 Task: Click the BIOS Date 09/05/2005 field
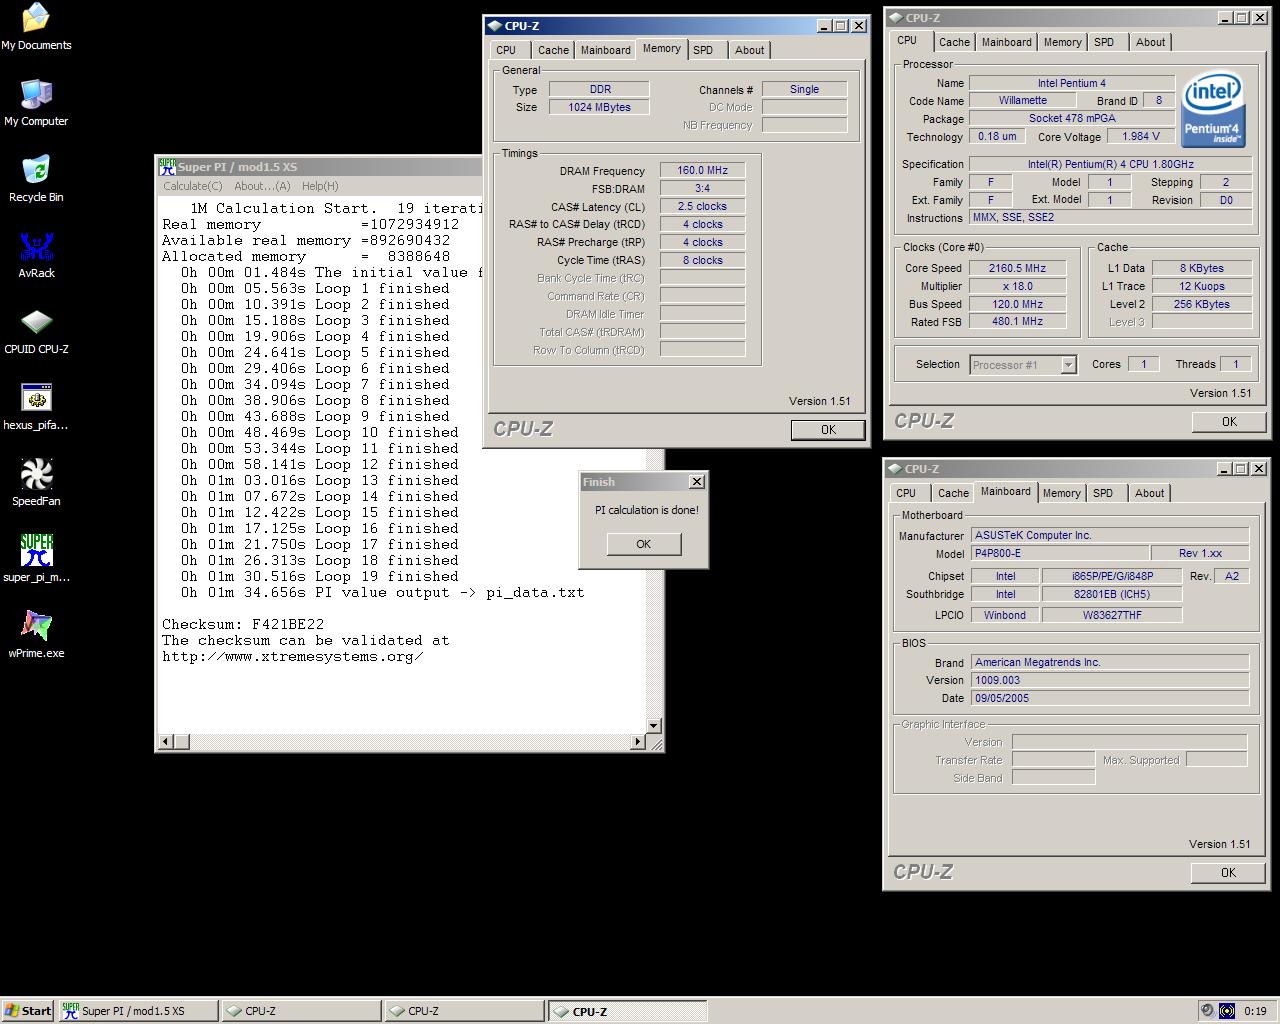click(1109, 698)
